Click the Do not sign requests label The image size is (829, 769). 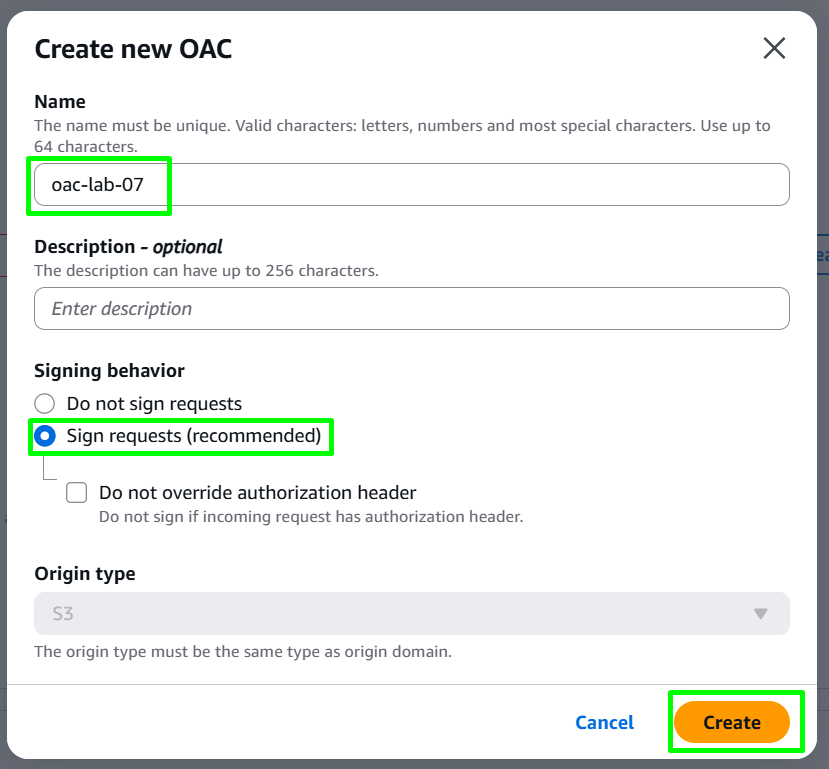(x=154, y=404)
